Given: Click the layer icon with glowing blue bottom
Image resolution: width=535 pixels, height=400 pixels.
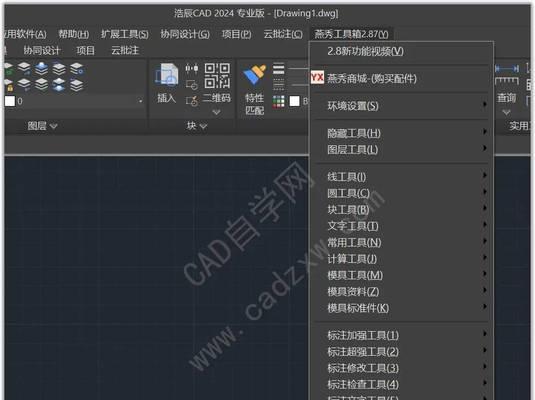Looking at the screenshot, I should coord(59,85).
